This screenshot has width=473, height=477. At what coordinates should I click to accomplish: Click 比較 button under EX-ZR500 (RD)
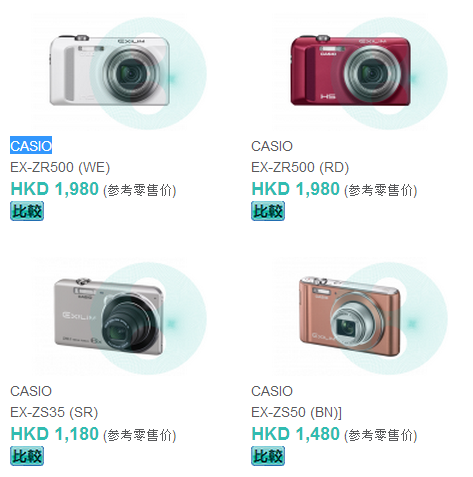click(268, 211)
